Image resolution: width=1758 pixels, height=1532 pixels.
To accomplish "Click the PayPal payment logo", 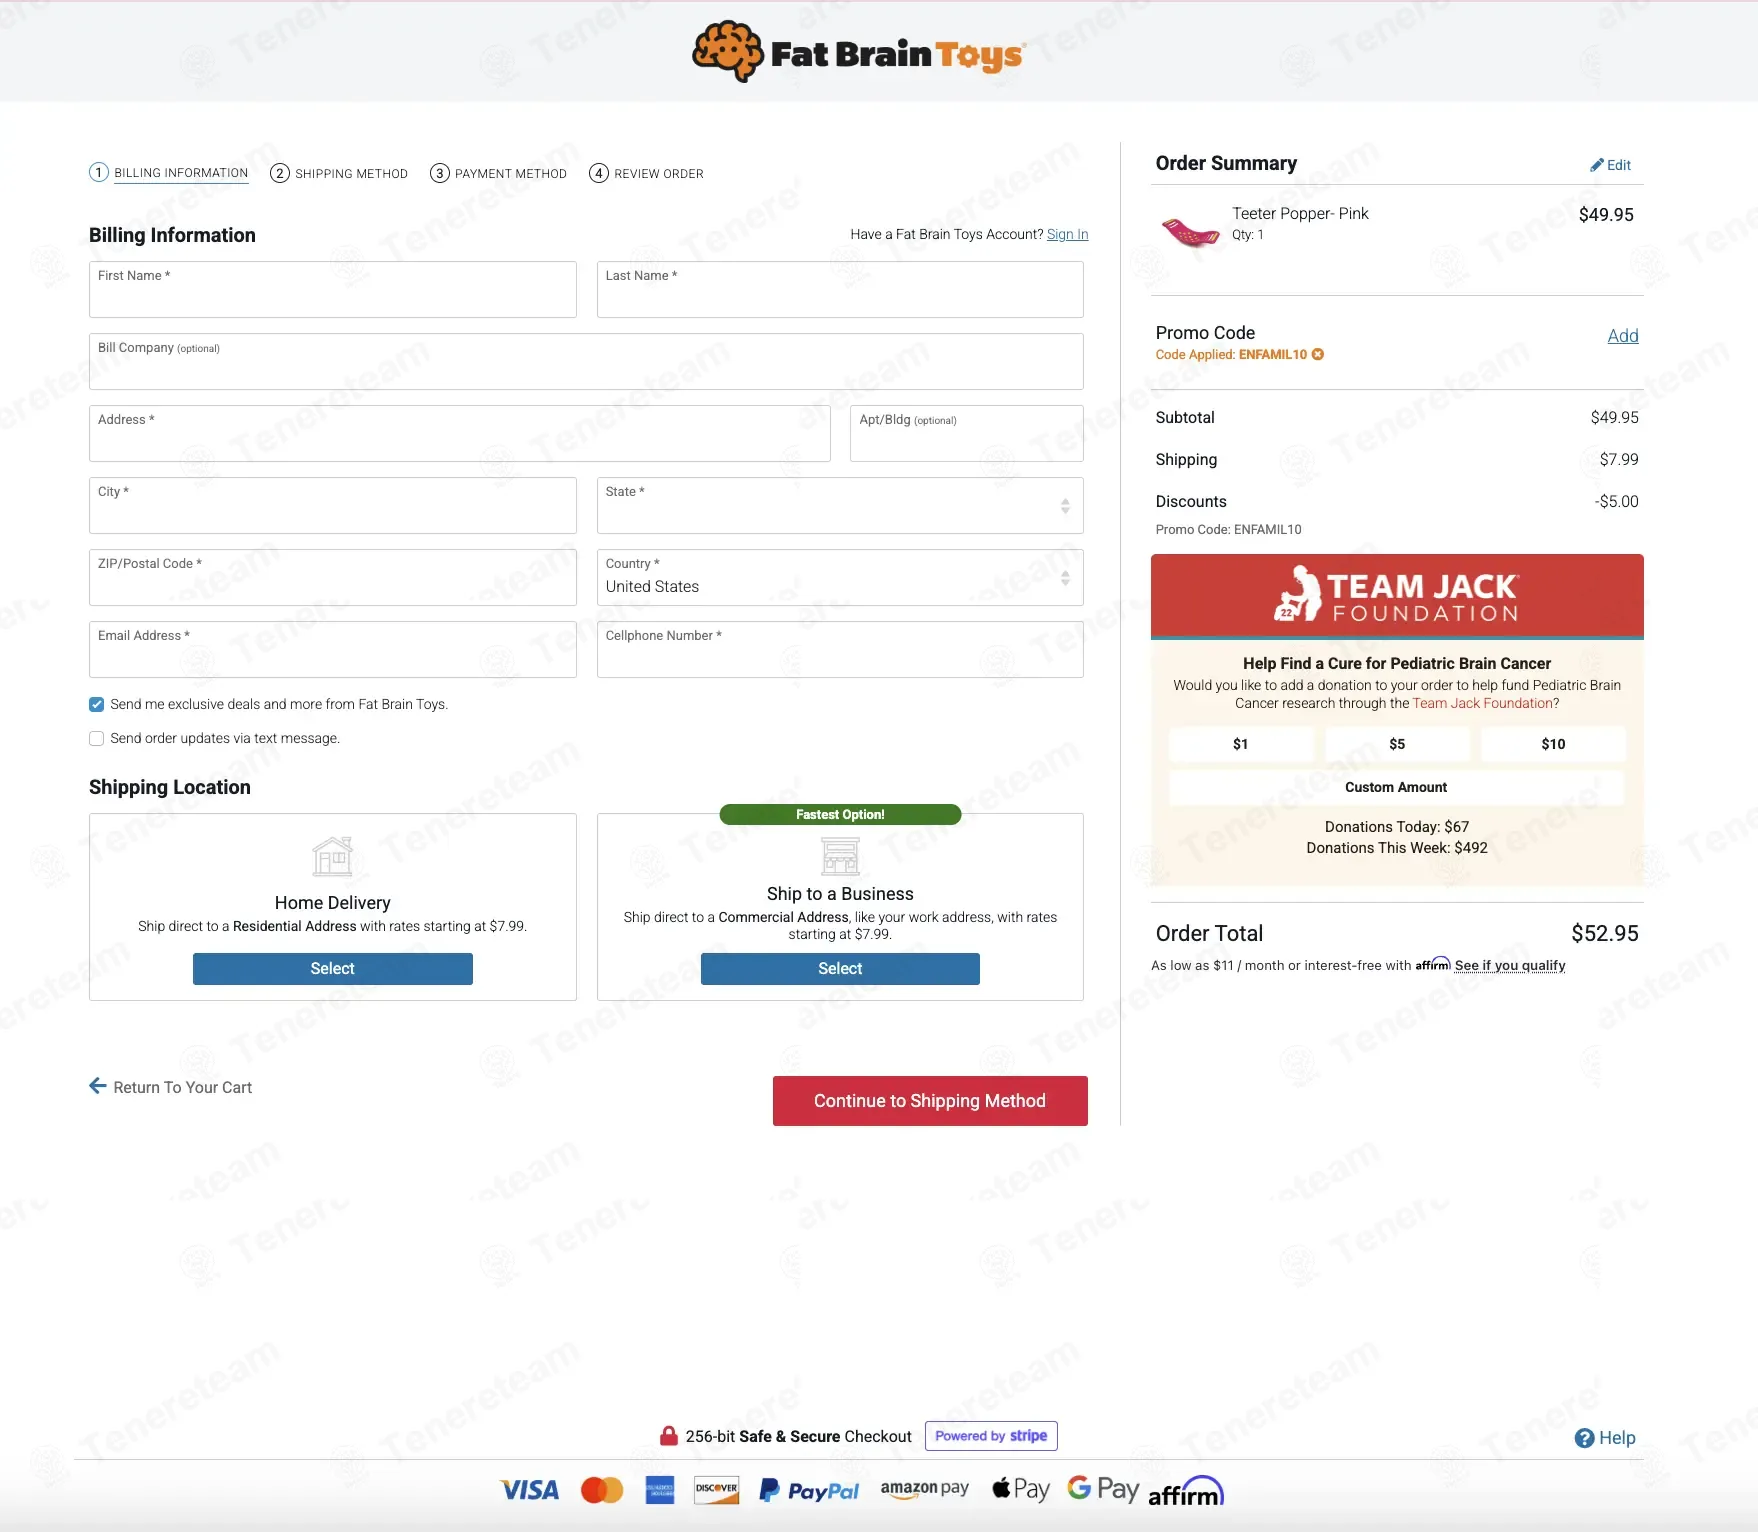I will [x=809, y=1490].
